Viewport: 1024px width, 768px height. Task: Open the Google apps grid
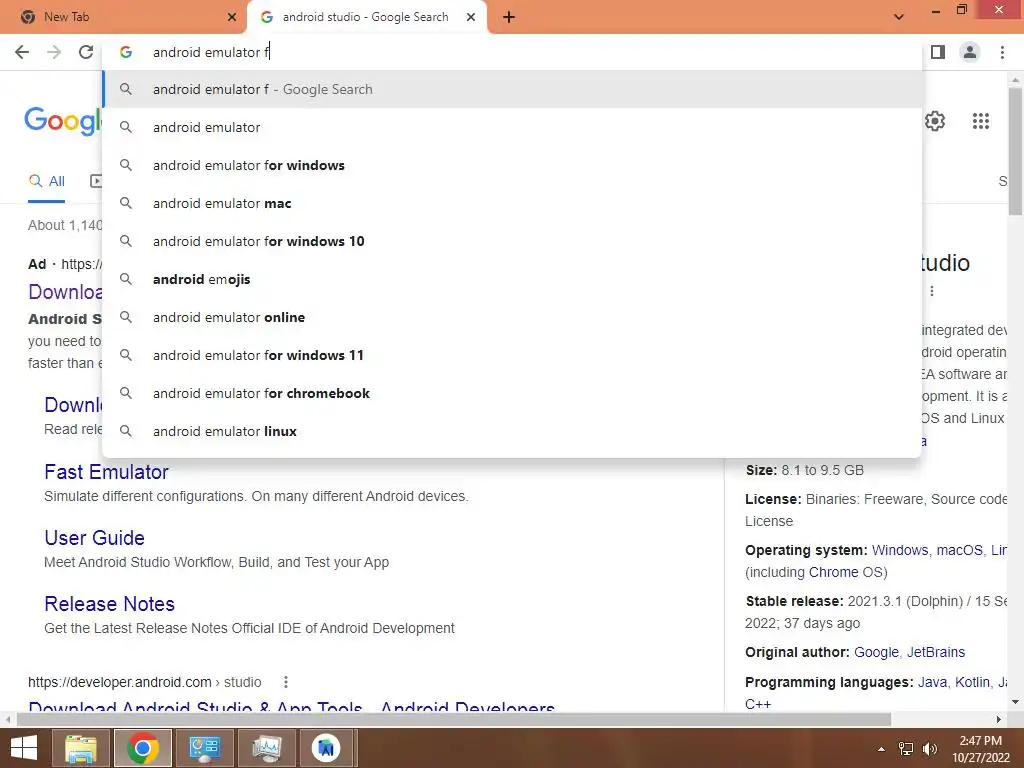(980, 121)
